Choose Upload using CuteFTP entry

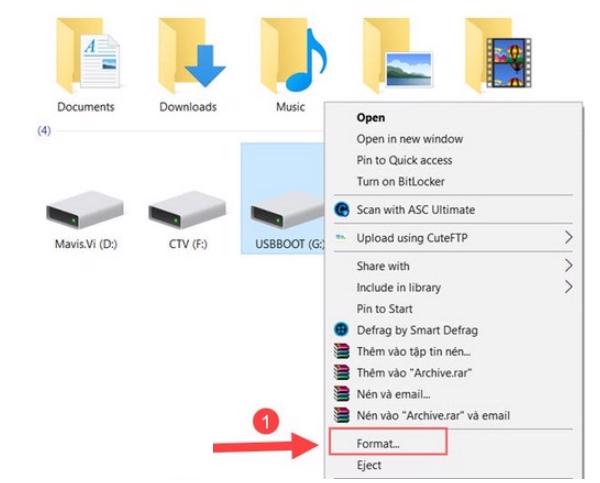412,238
